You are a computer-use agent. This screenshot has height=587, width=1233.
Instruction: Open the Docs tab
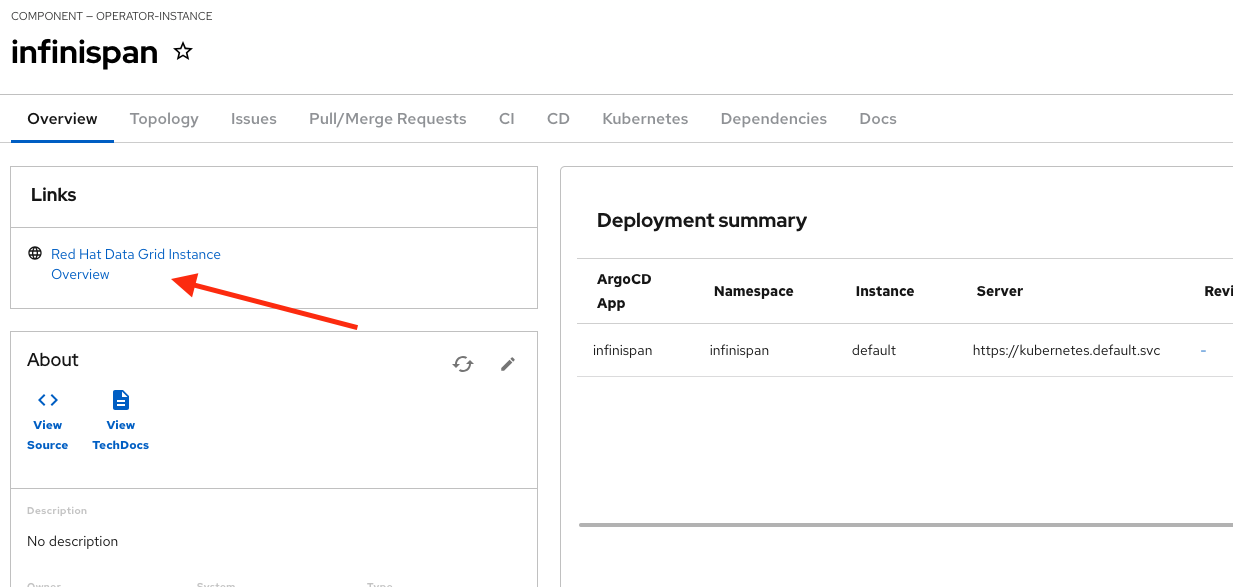coord(878,119)
